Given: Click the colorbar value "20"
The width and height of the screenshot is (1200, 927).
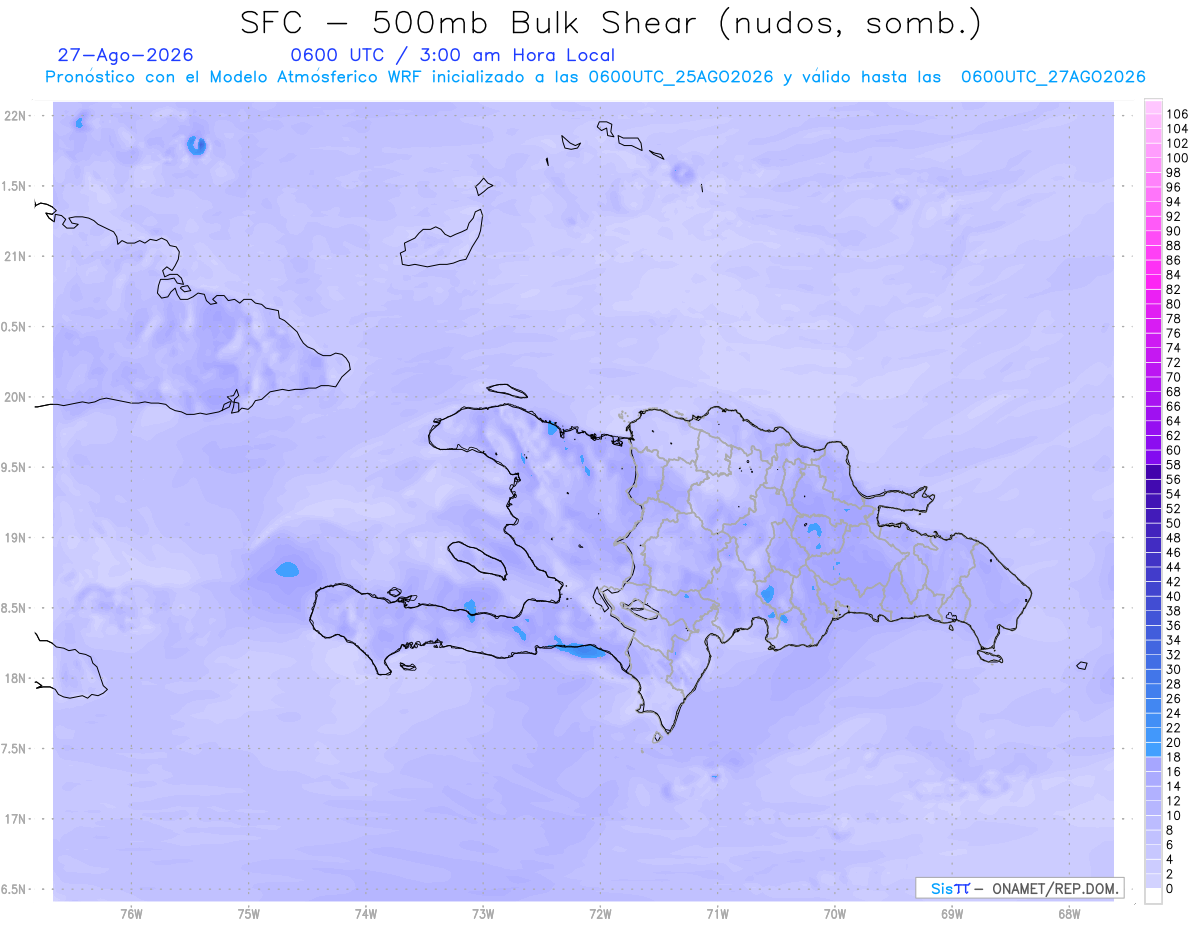Looking at the screenshot, I should (x=1173, y=742).
